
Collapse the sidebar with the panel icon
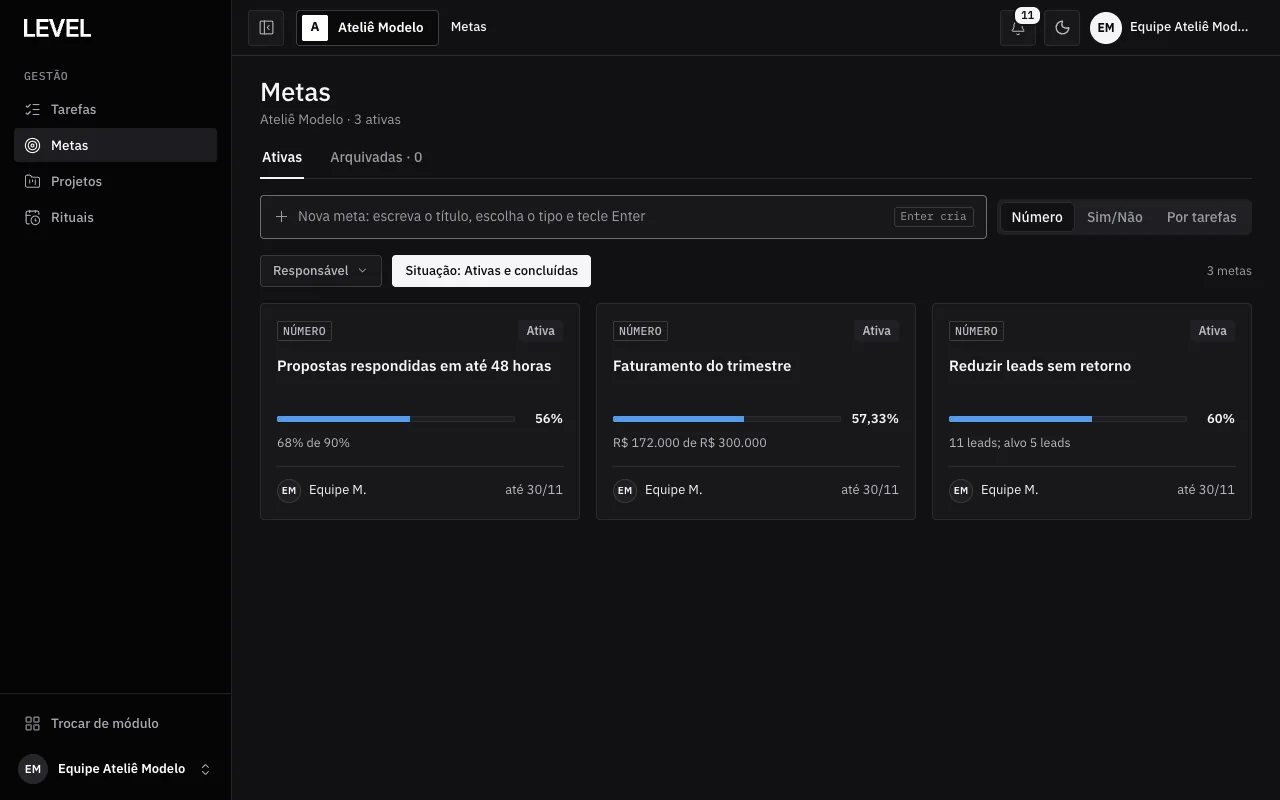pos(266,28)
